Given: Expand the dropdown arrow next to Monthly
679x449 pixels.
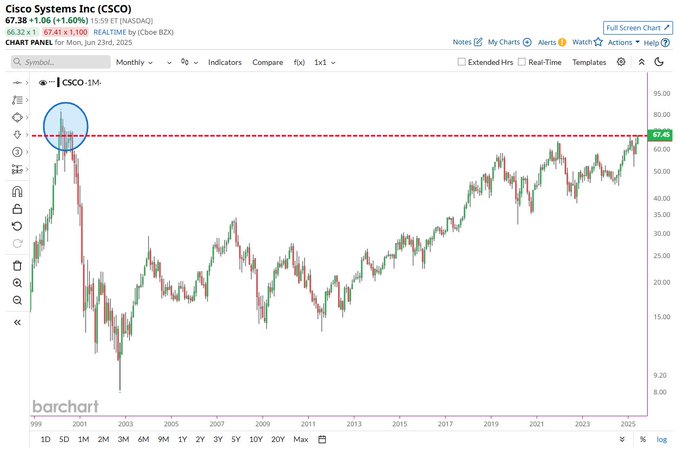Looking at the screenshot, I should pyautogui.click(x=169, y=63).
